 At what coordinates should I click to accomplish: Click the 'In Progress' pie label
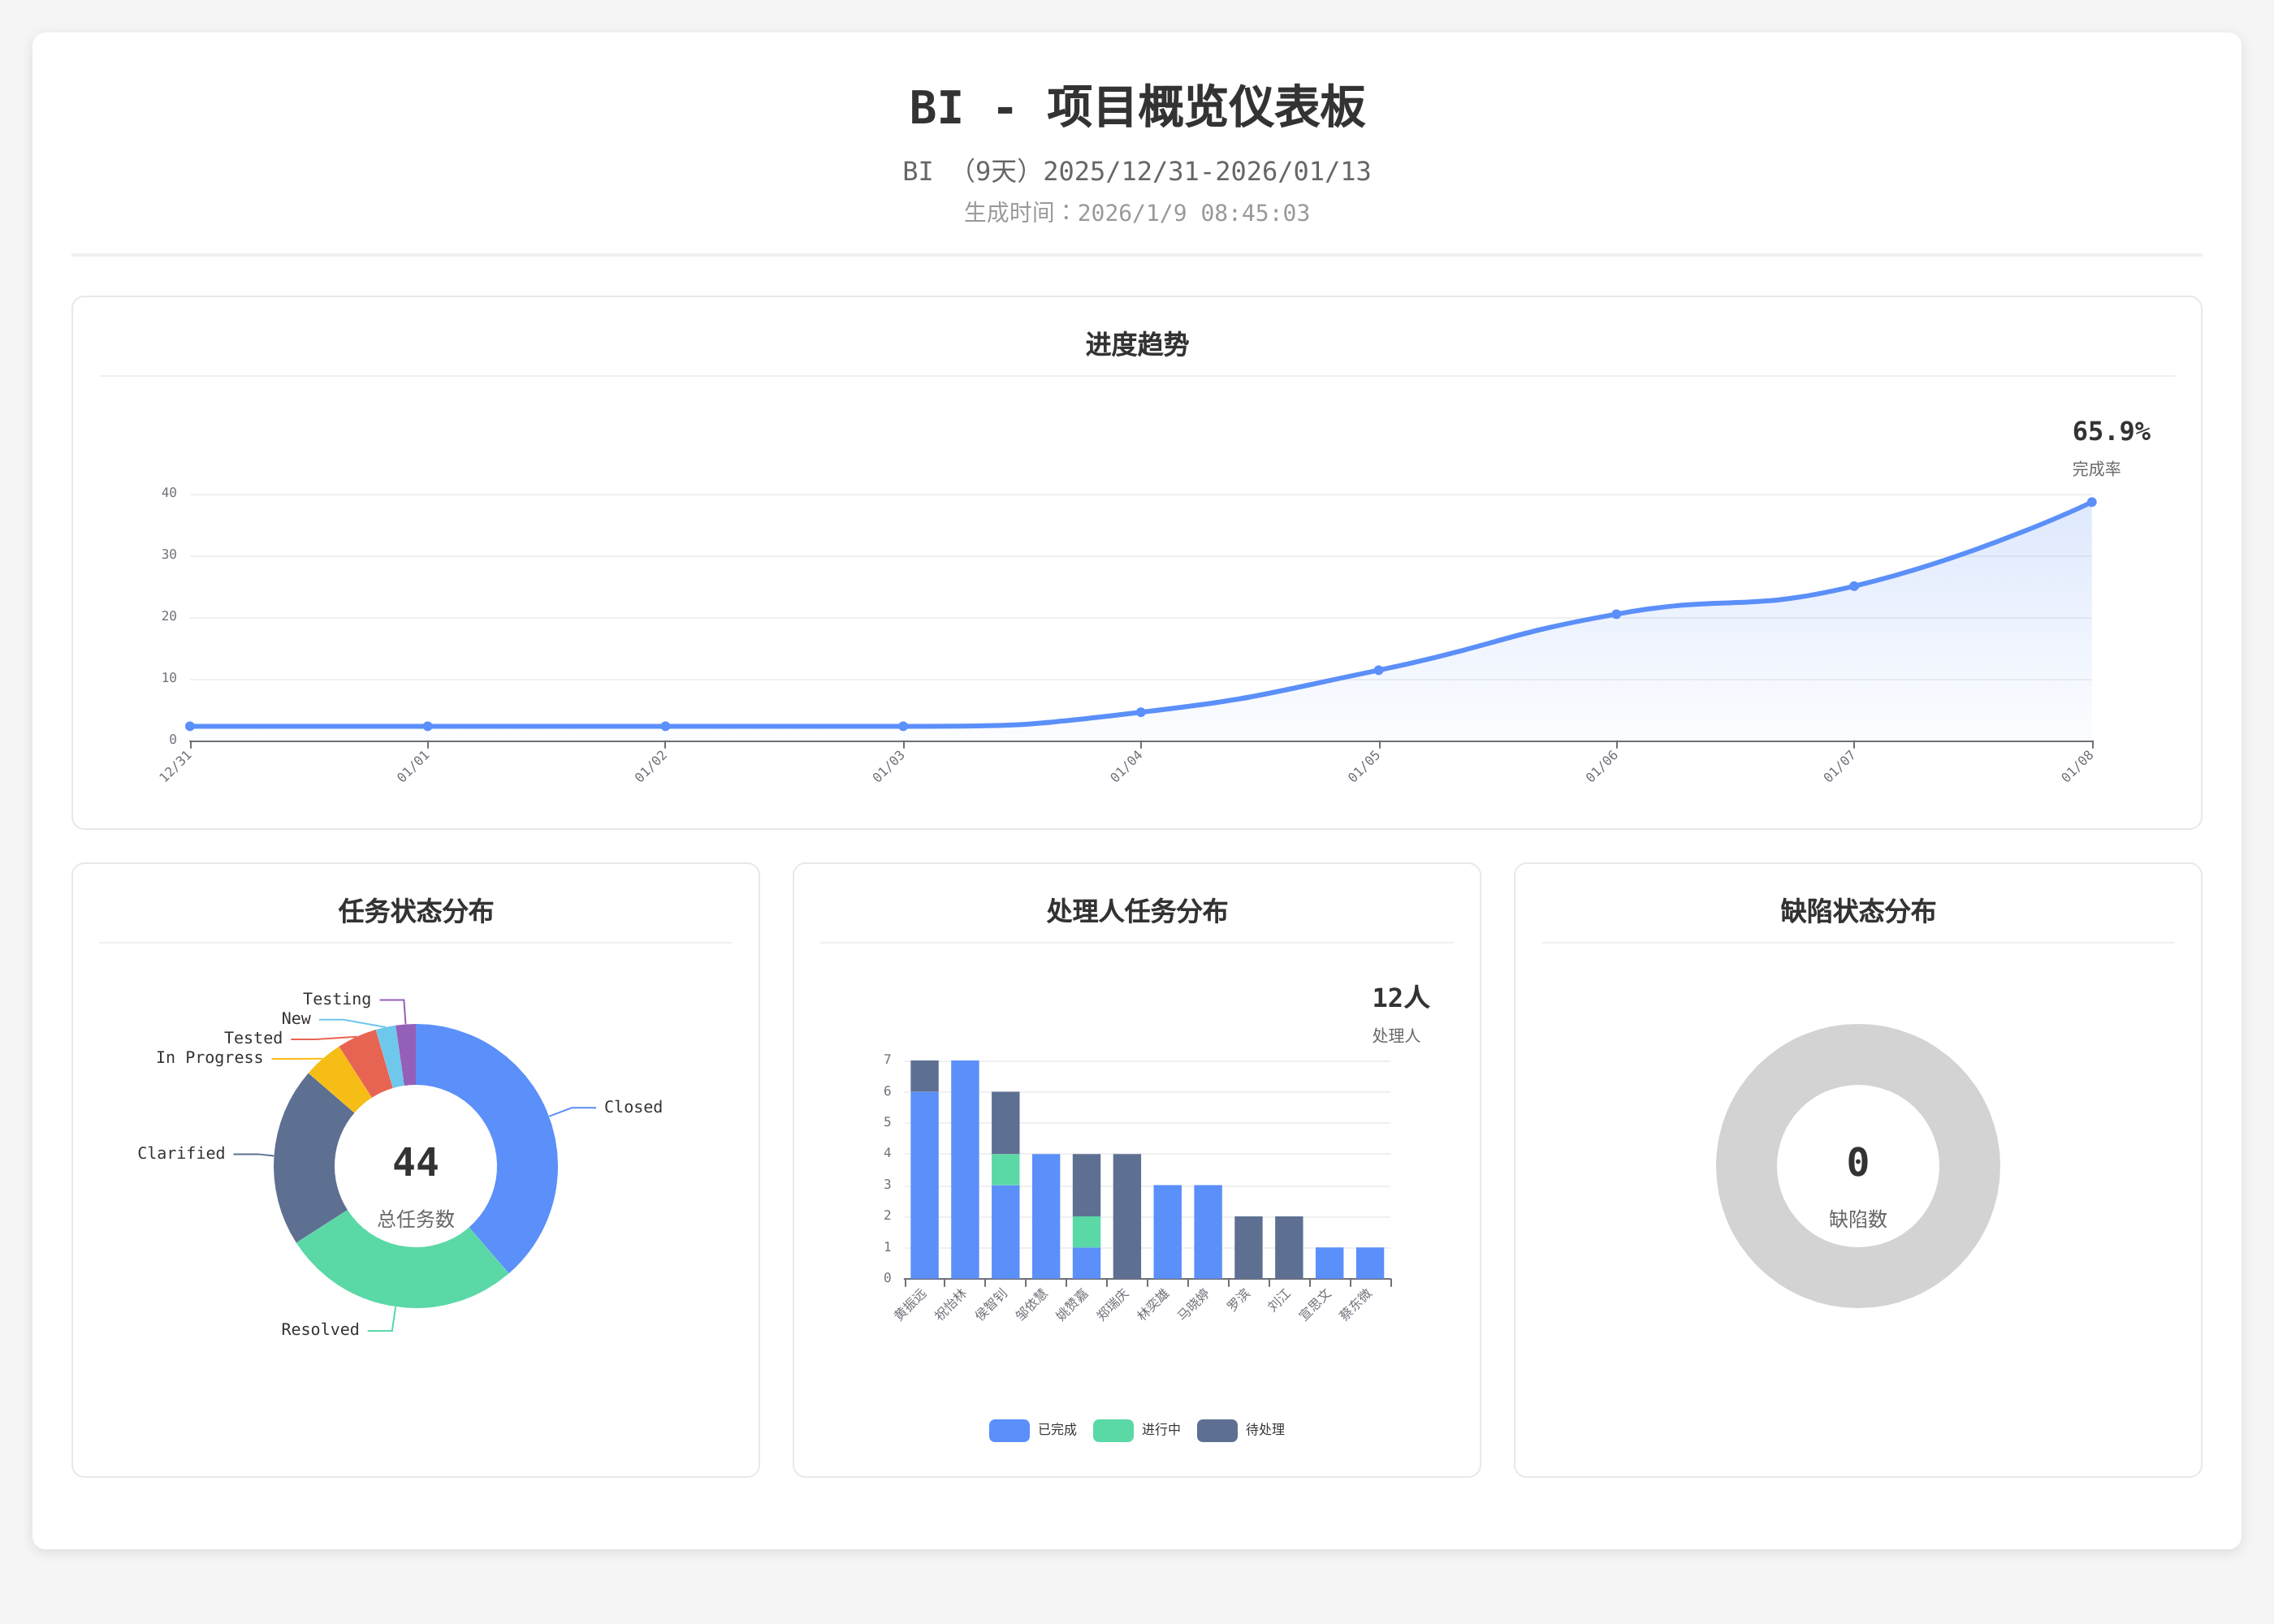(209, 1057)
